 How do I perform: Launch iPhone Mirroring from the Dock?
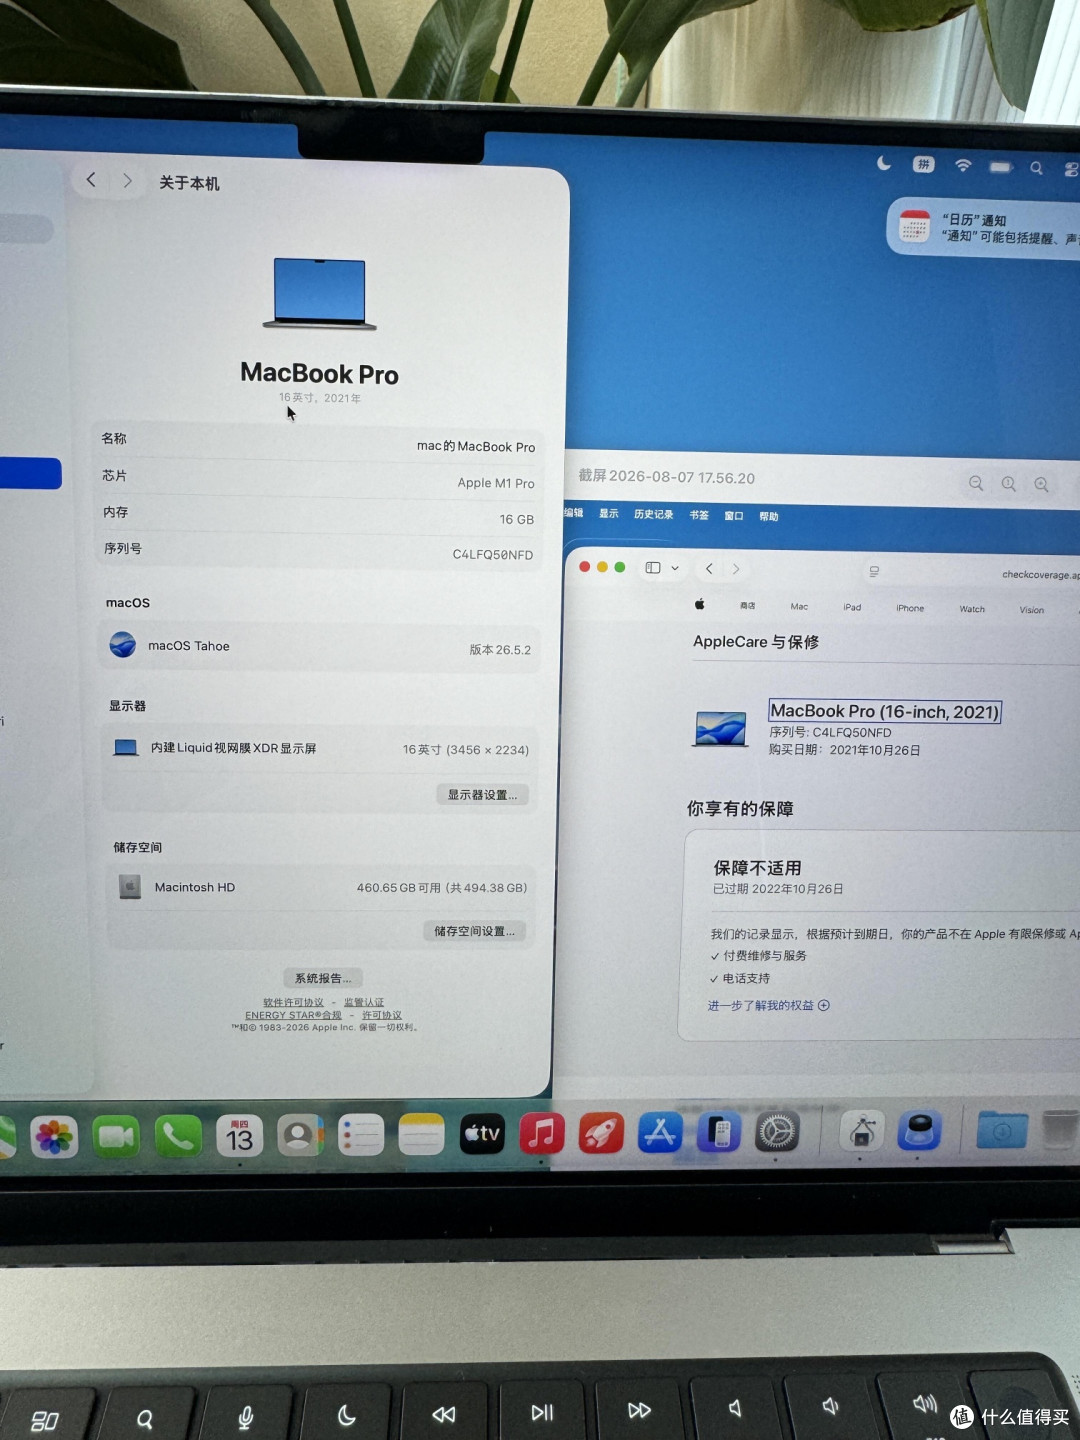(718, 1132)
